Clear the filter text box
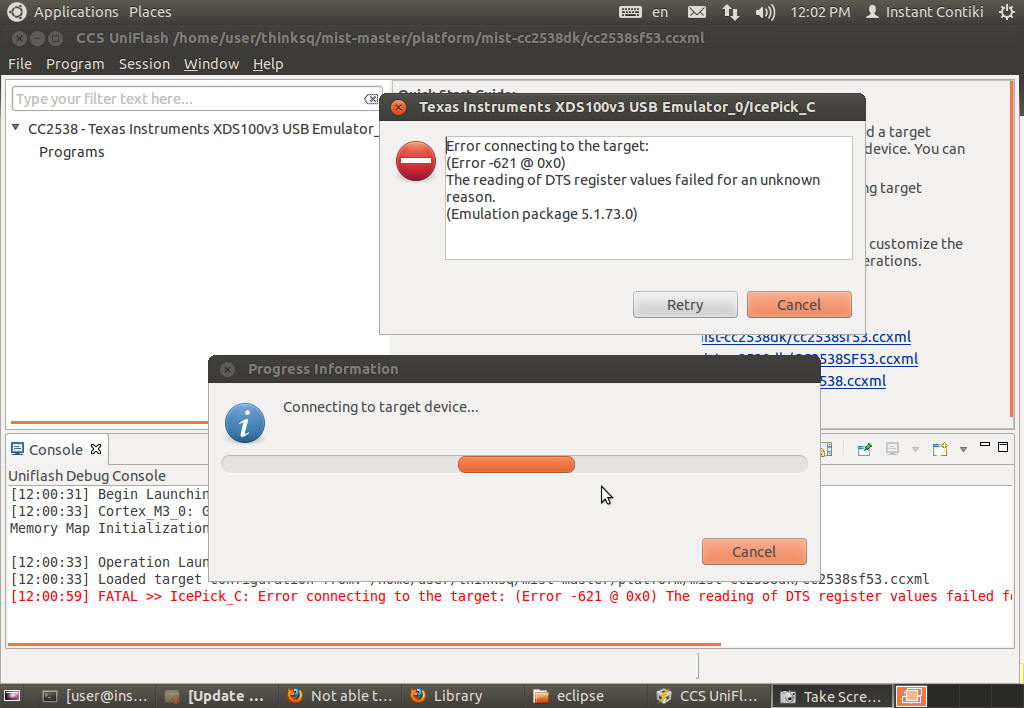Image resolution: width=1024 pixels, height=708 pixels. point(371,99)
